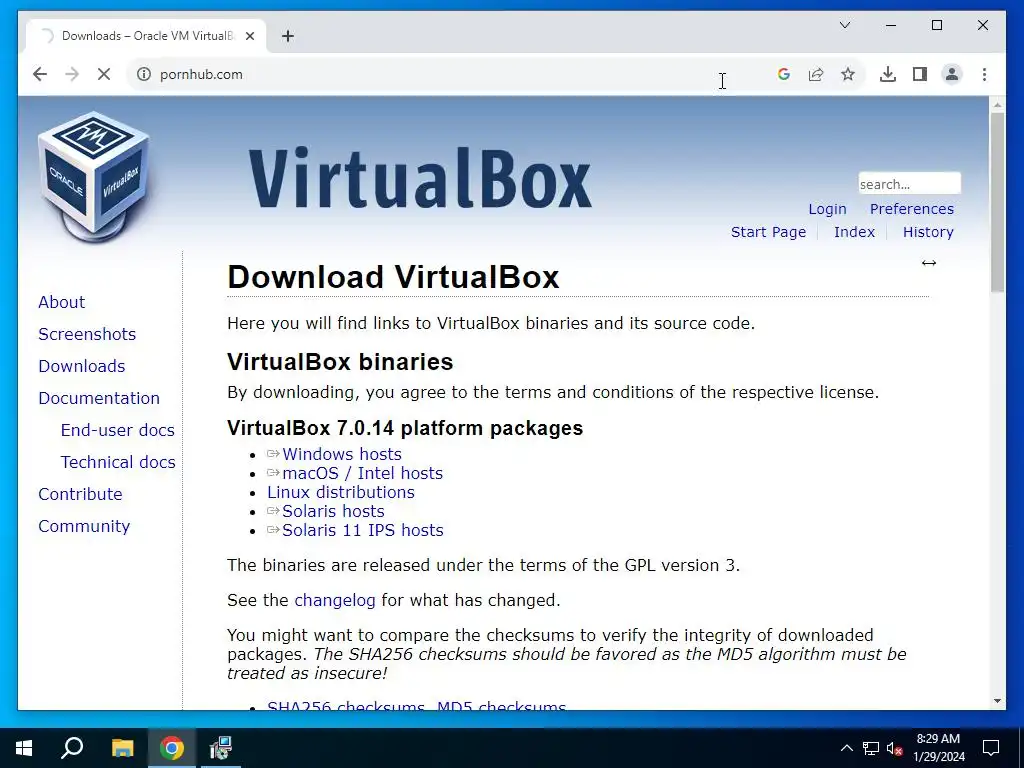Image resolution: width=1024 pixels, height=768 pixels.
Task: Open the installer app in taskbar
Action: coord(221,748)
